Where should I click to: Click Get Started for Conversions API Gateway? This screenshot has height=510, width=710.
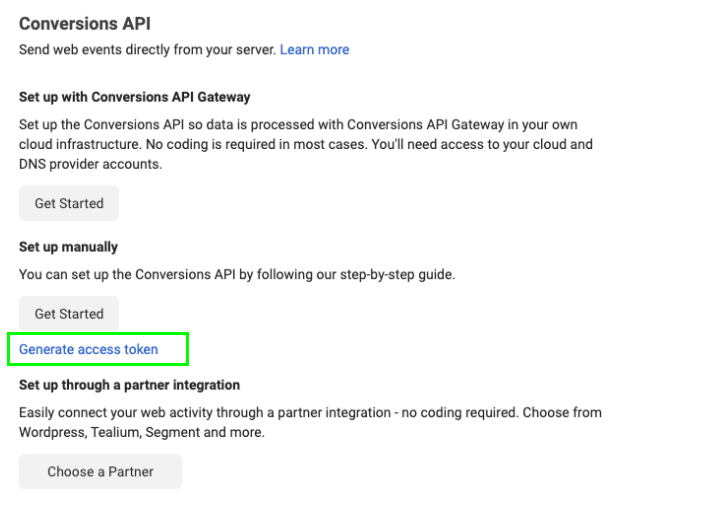click(69, 203)
